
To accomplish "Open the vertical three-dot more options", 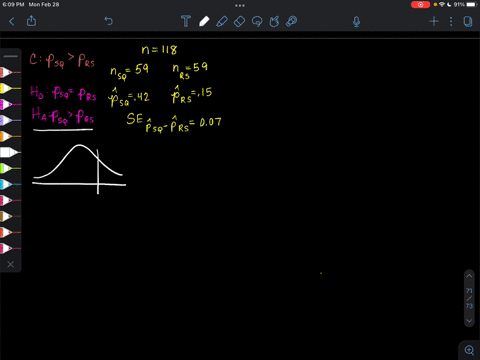I will [x=451, y=22].
